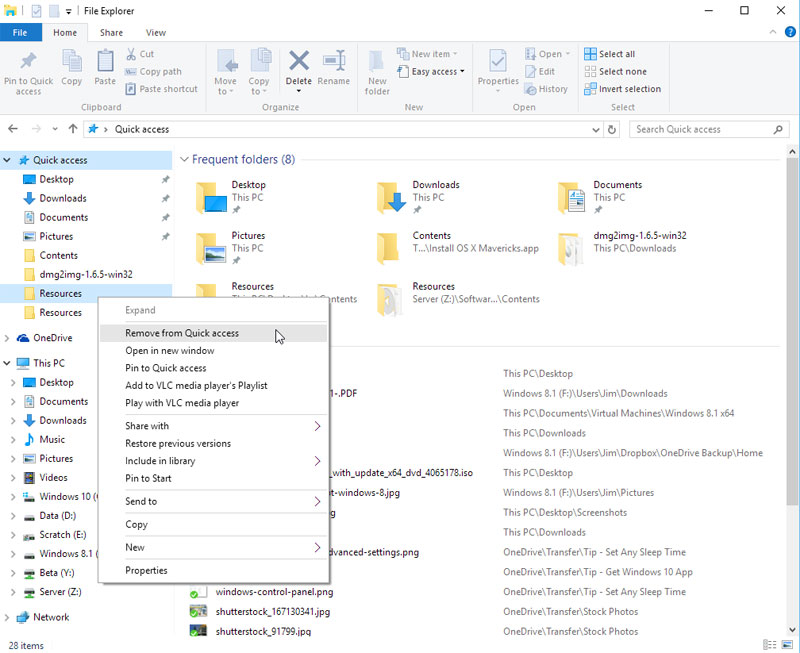
Task: Open the address bar history dropdown
Action: click(x=595, y=130)
